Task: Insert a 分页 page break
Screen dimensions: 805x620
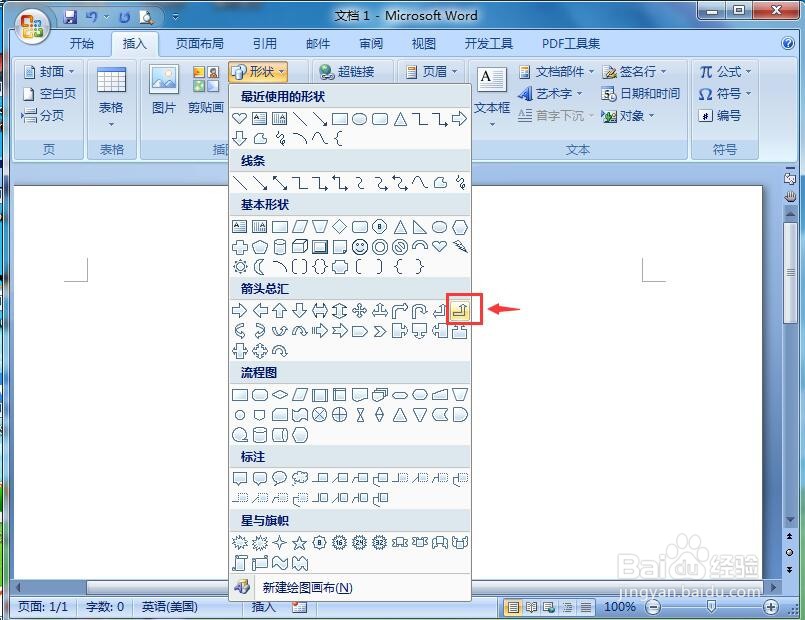Action: 43,115
